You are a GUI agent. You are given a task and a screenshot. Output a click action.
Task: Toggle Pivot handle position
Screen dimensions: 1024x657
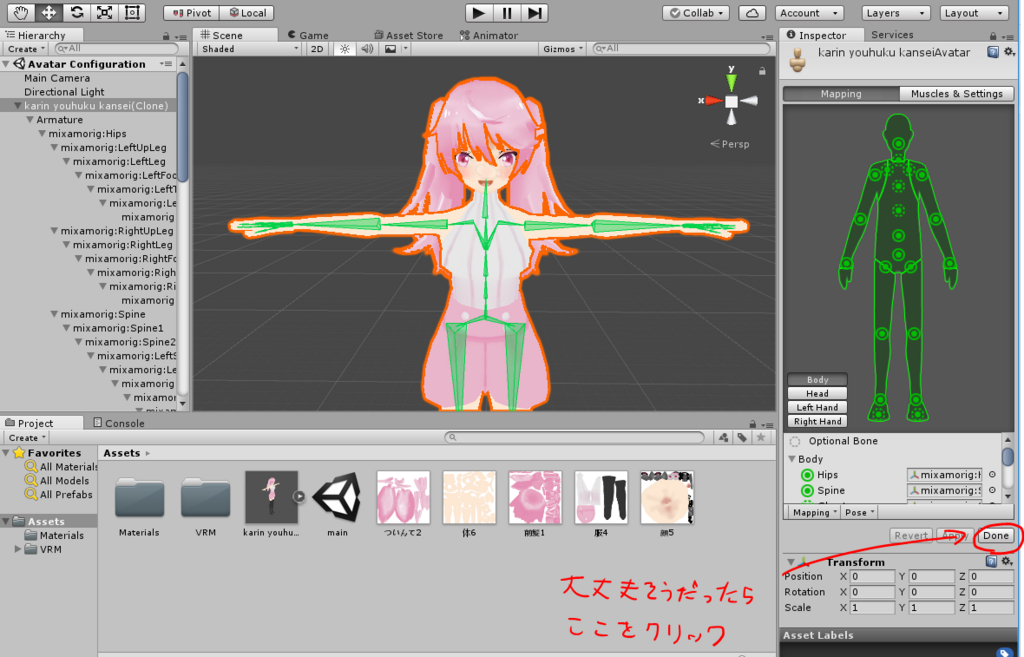pos(192,13)
